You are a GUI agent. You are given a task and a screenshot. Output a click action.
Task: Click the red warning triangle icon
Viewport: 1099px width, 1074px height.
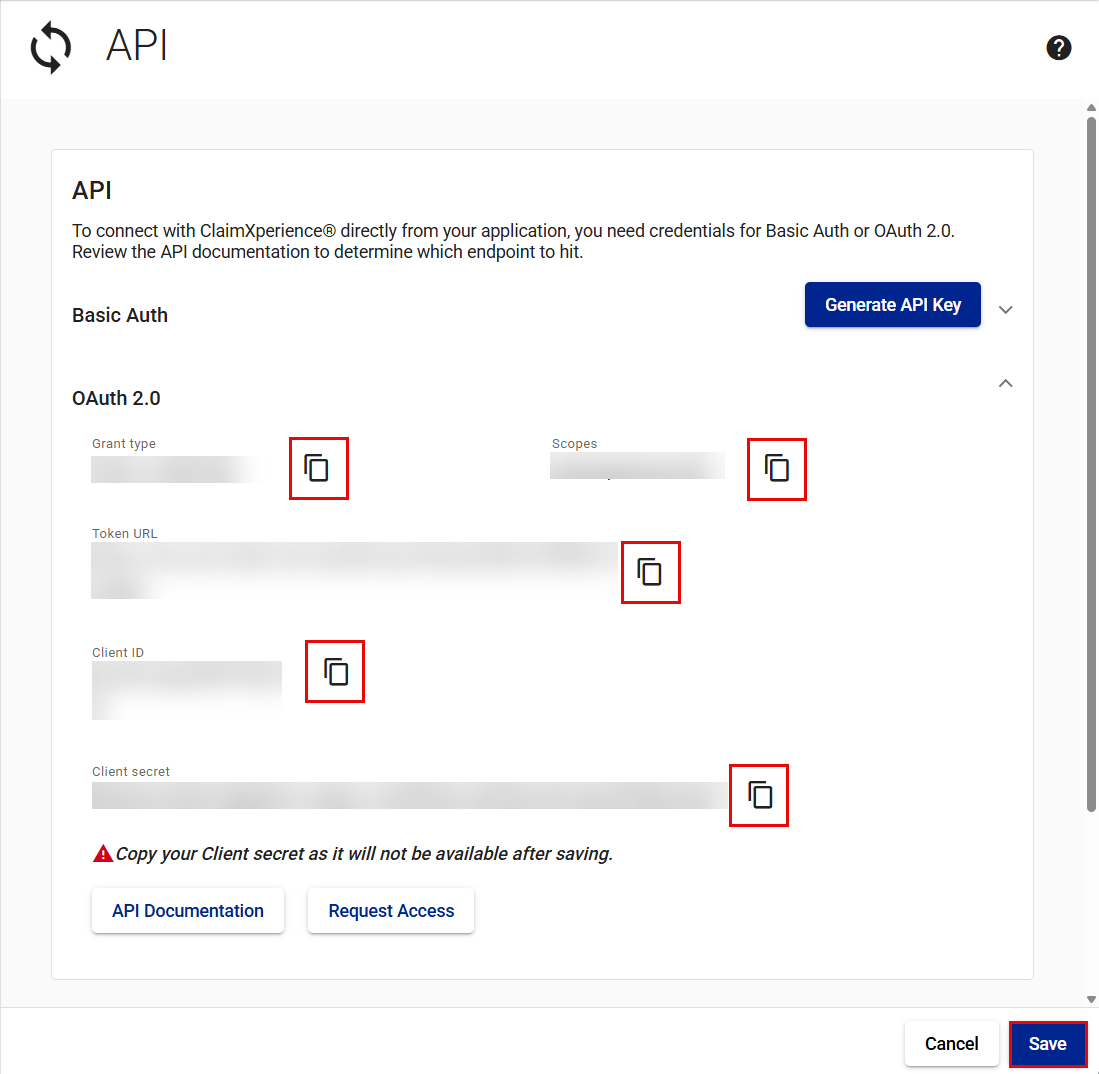pos(102,854)
